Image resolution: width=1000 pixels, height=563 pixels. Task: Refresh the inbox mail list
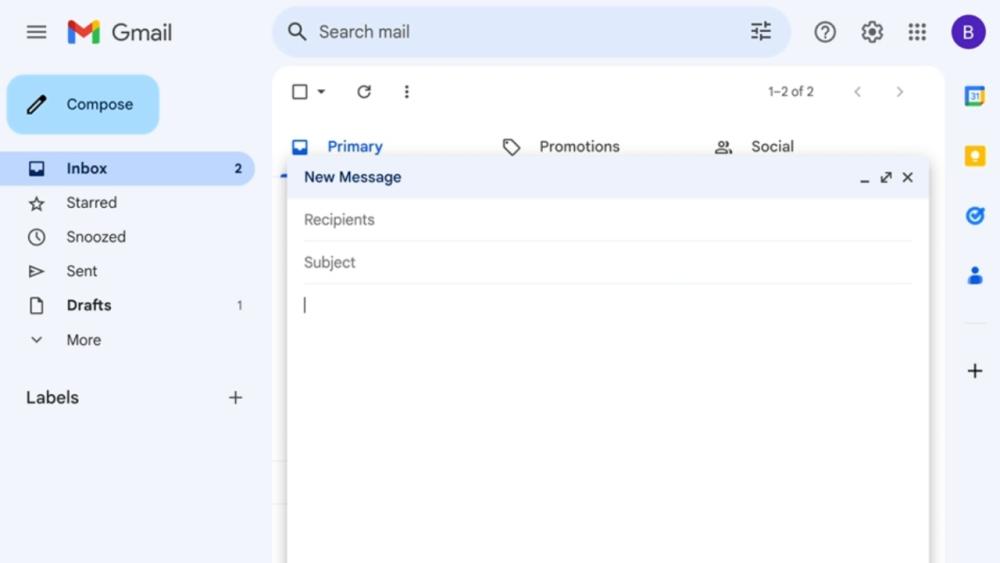364,92
